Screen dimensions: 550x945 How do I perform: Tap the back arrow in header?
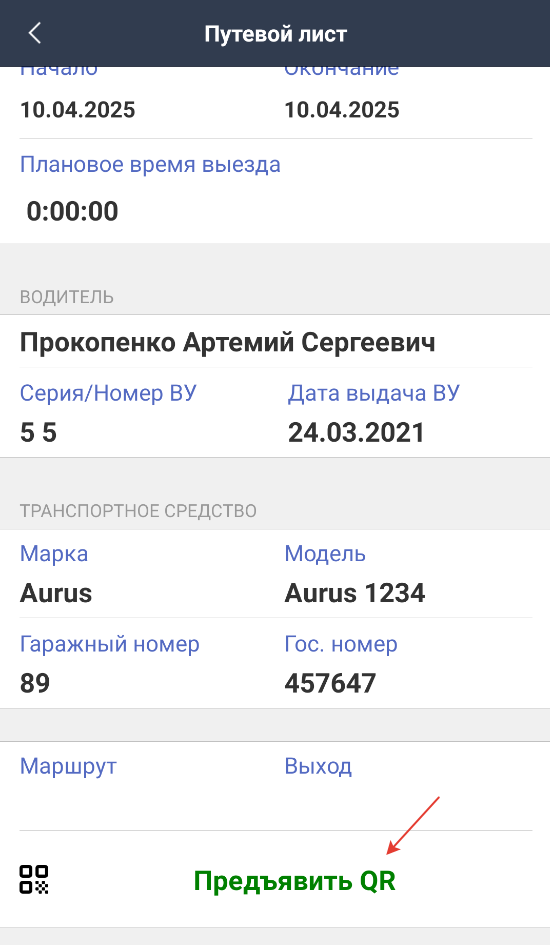(34, 33)
